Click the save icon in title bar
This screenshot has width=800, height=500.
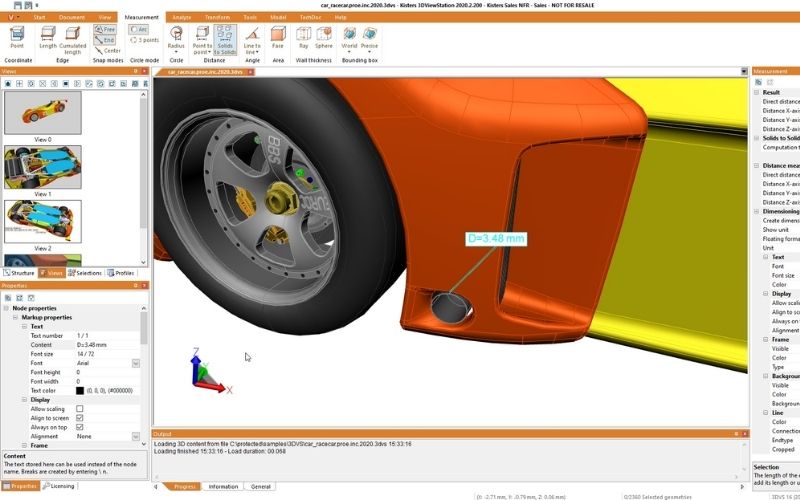(x=18, y=5)
